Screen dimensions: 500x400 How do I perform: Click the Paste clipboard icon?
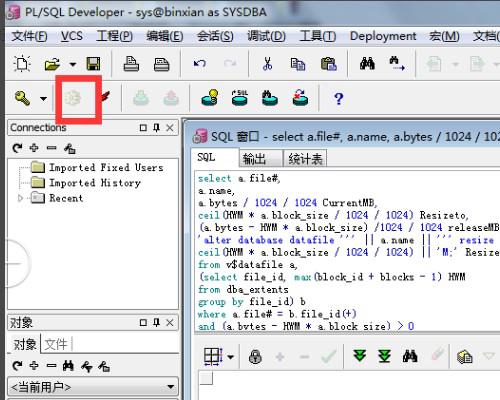[328, 63]
